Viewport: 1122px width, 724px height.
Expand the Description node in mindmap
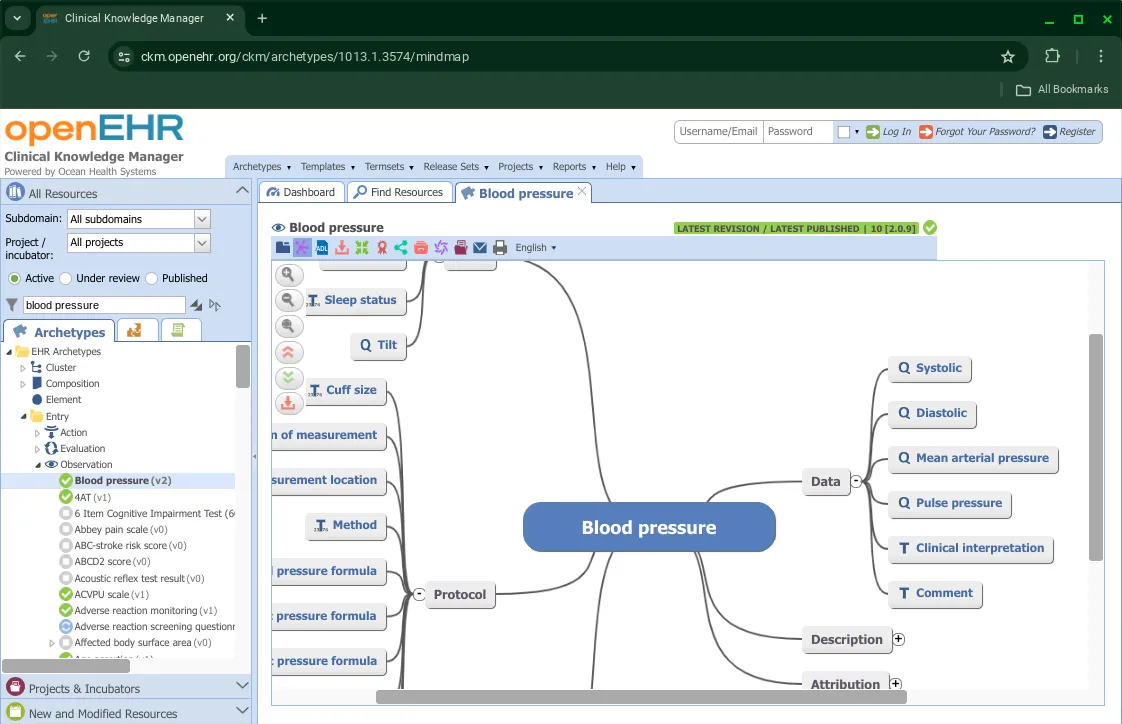coord(898,639)
